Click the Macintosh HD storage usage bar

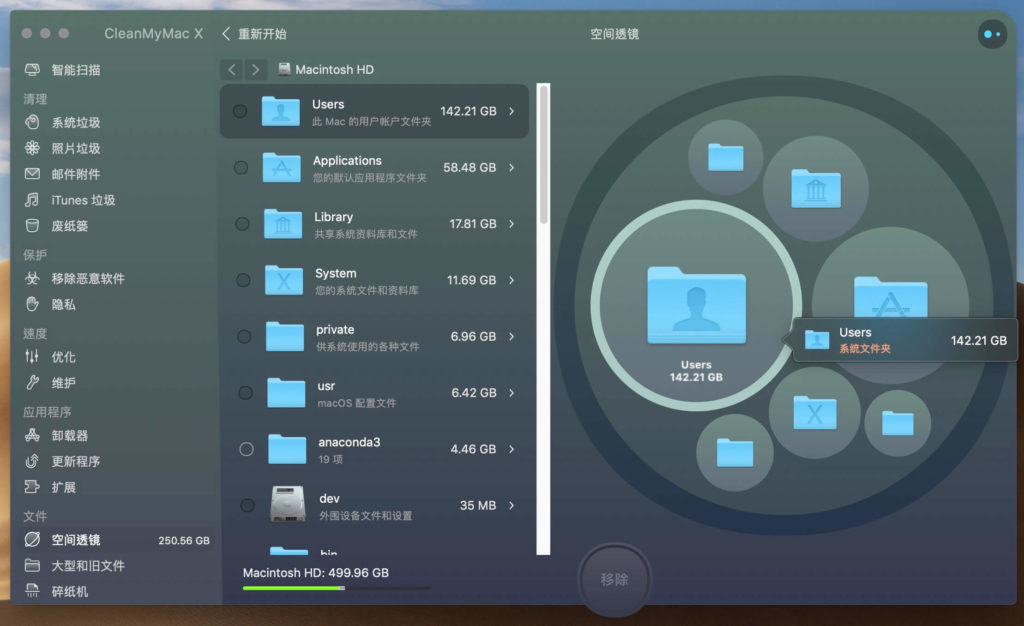[x=336, y=588]
